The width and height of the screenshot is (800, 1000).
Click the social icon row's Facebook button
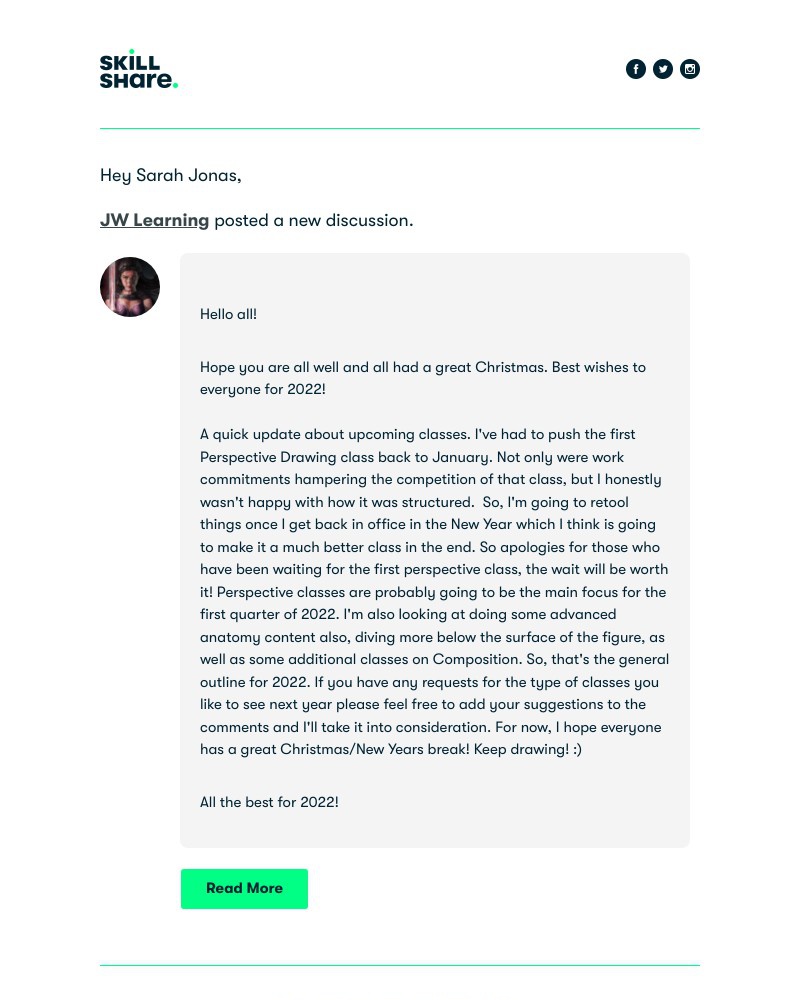tap(636, 68)
